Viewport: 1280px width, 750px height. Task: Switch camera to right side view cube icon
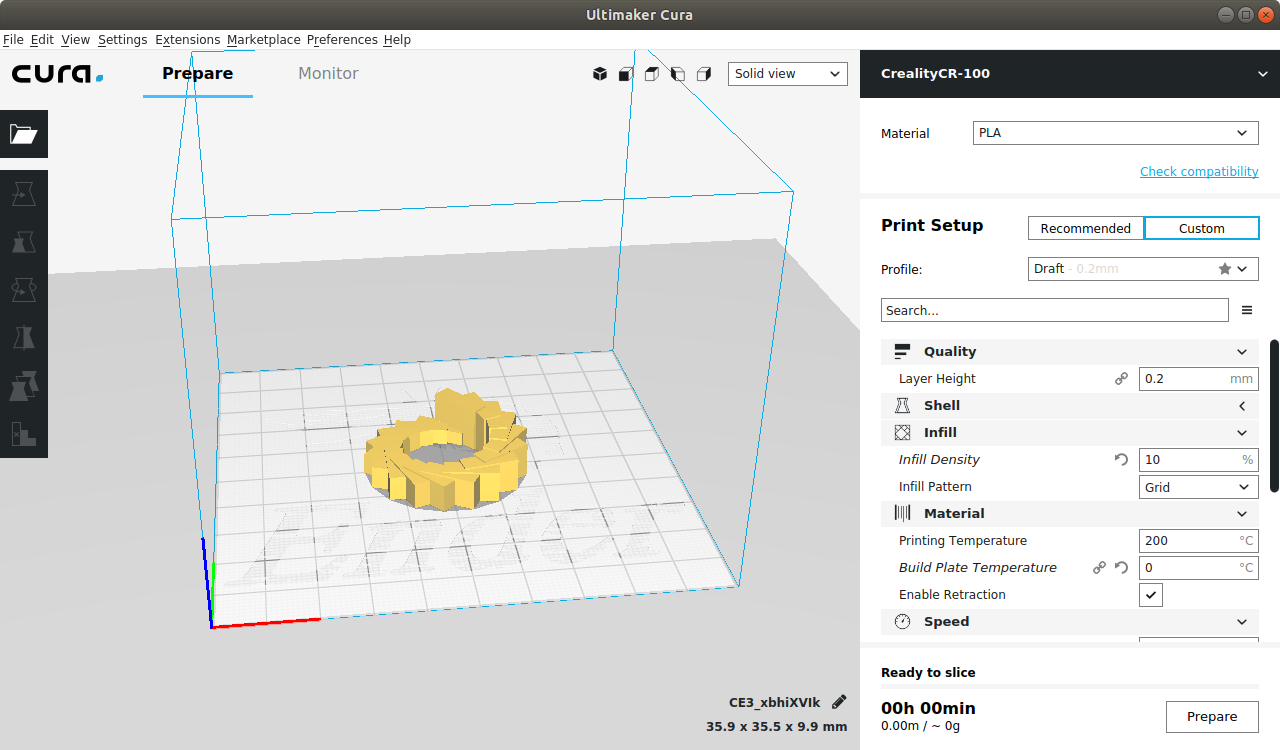(704, 74)
